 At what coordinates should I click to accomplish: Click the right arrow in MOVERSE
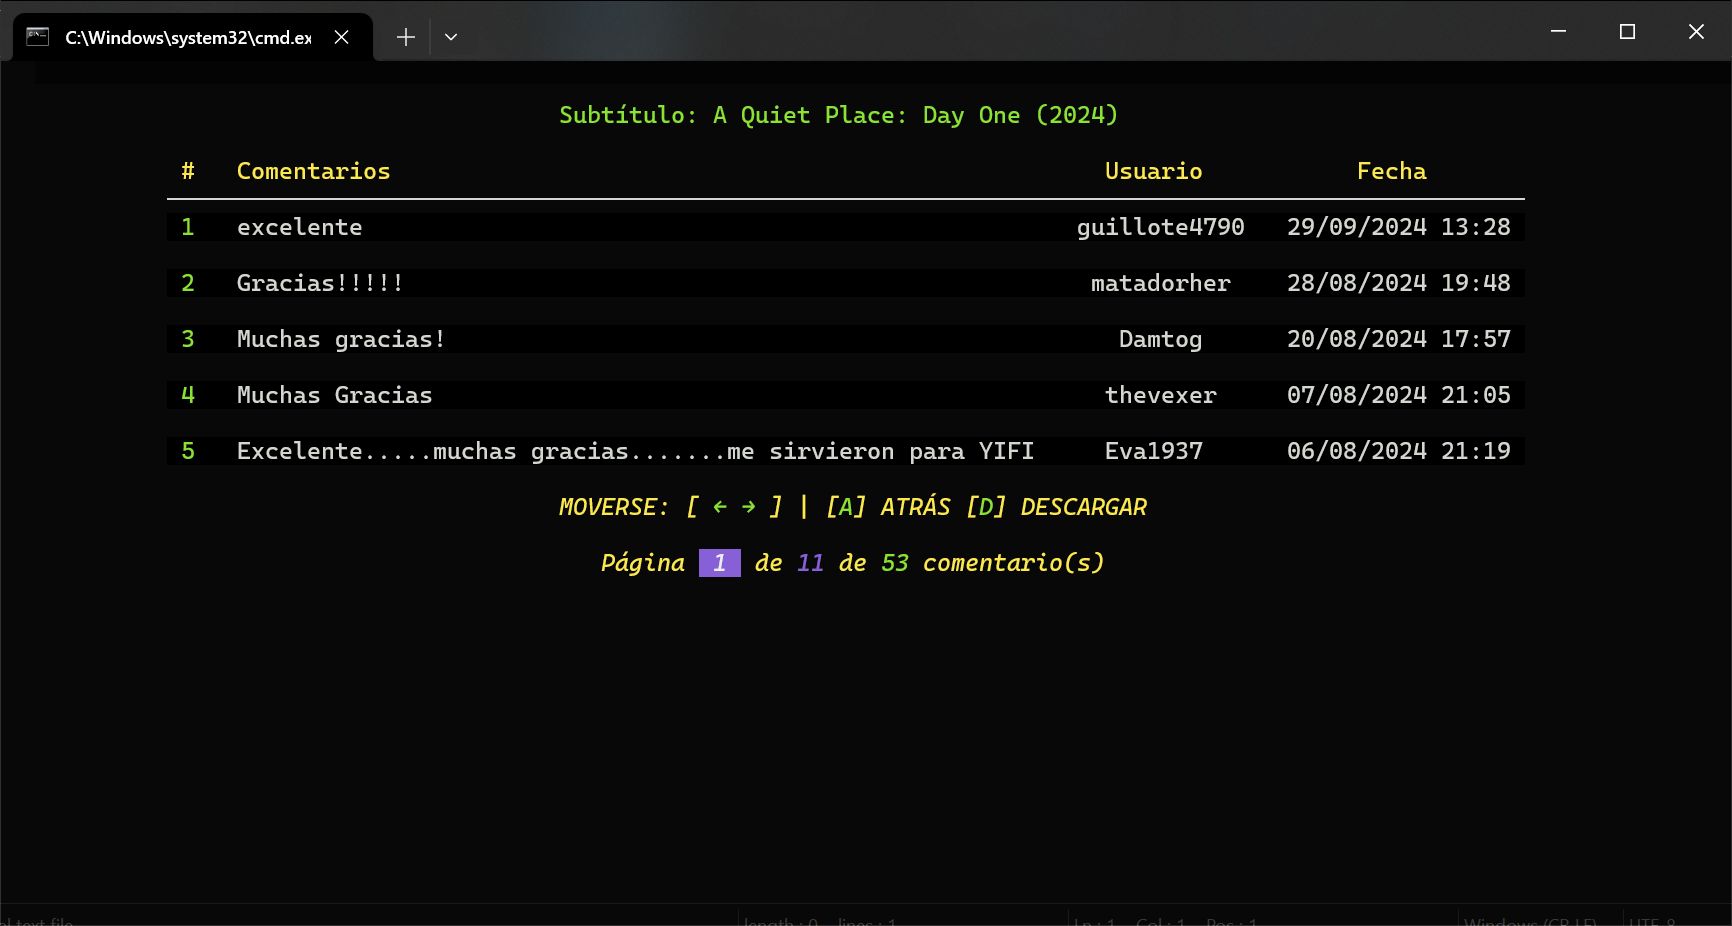[748, 507]
